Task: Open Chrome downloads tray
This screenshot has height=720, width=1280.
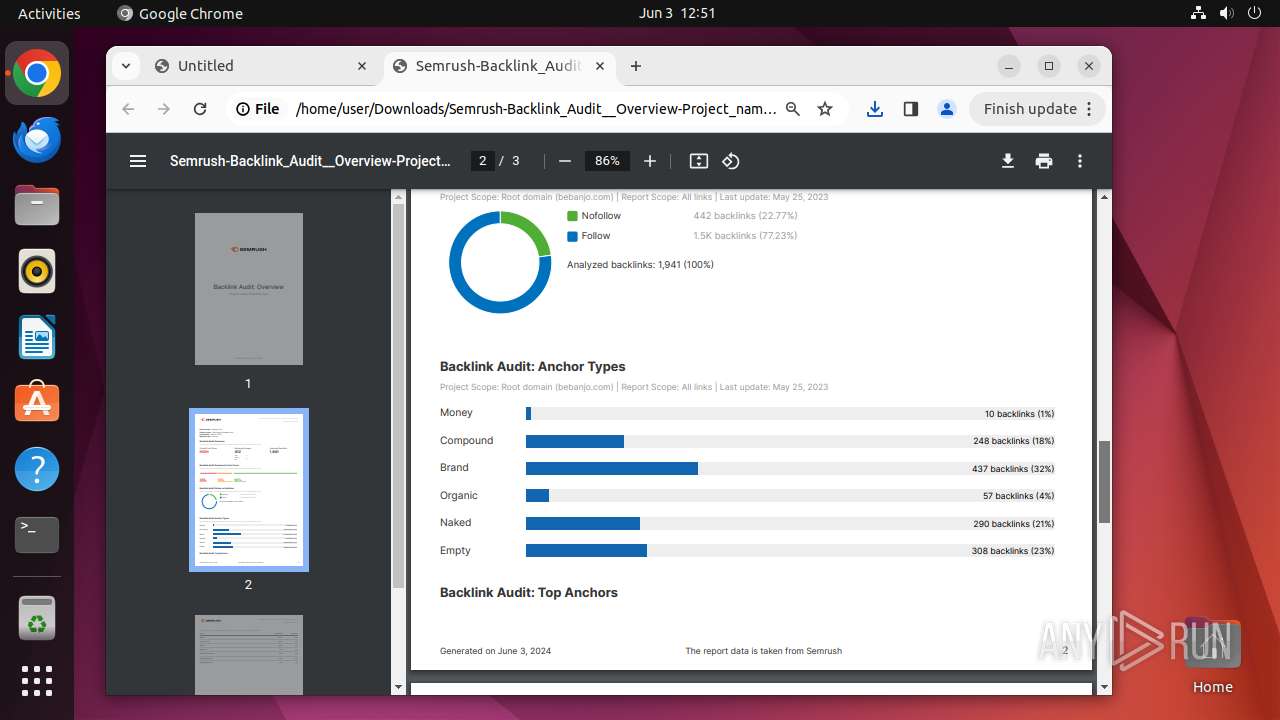Action: [875, 109]
